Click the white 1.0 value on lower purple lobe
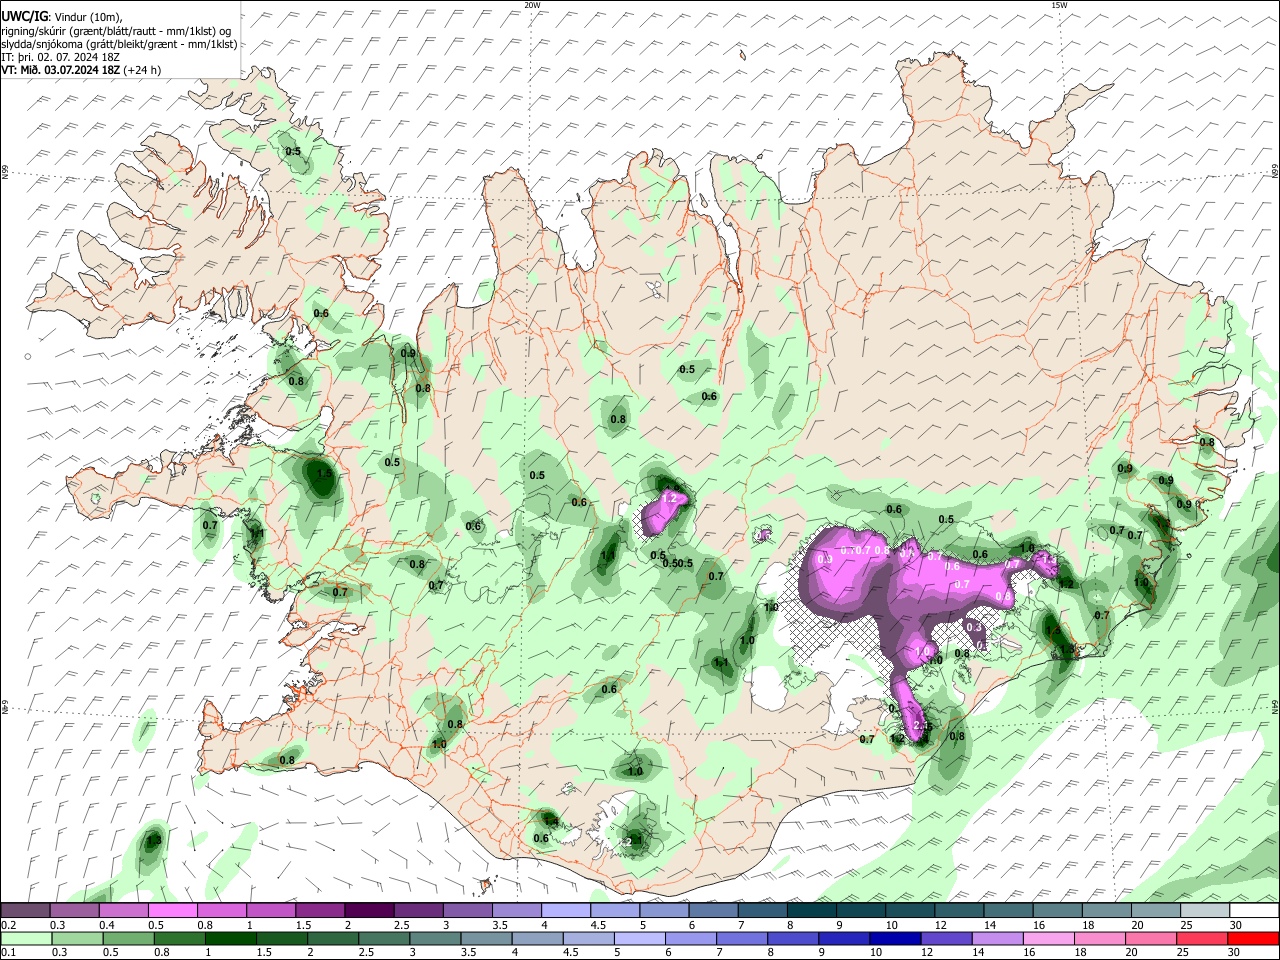The width and height of the screenshot is (1280, 960). (923, 651)
